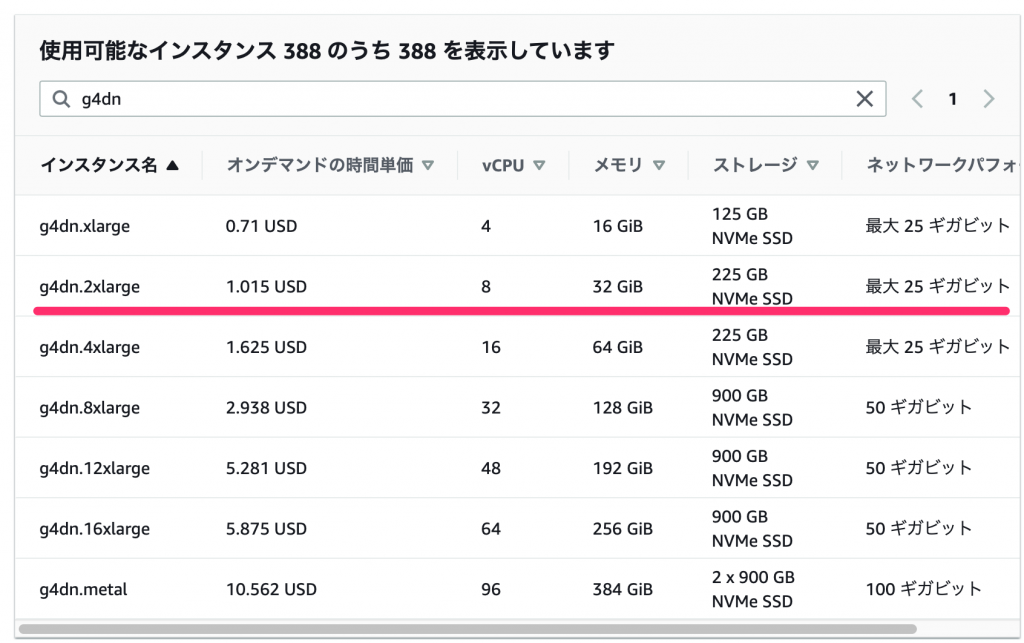Click the 使用可能なインスタンス heading text
The image size is (1024, 643).
tap(327, 50)
